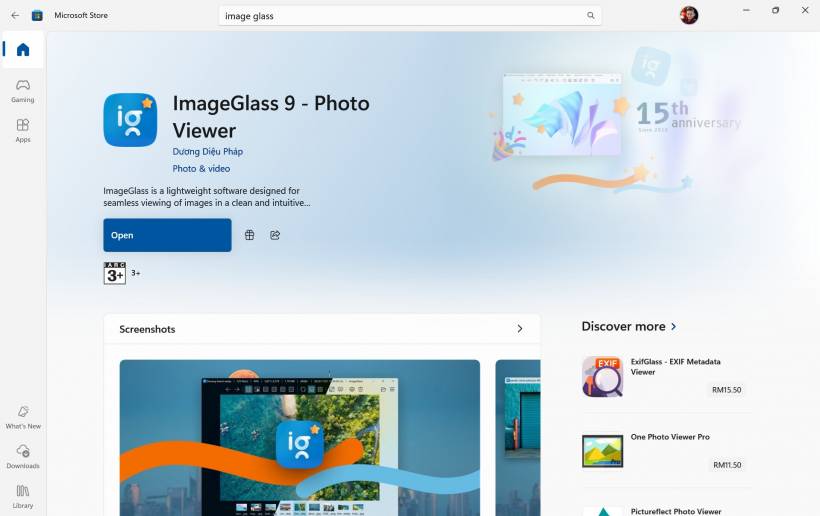
Task: Open the user profile avatar
Action: pyautogui.click(x=689, y=15)
